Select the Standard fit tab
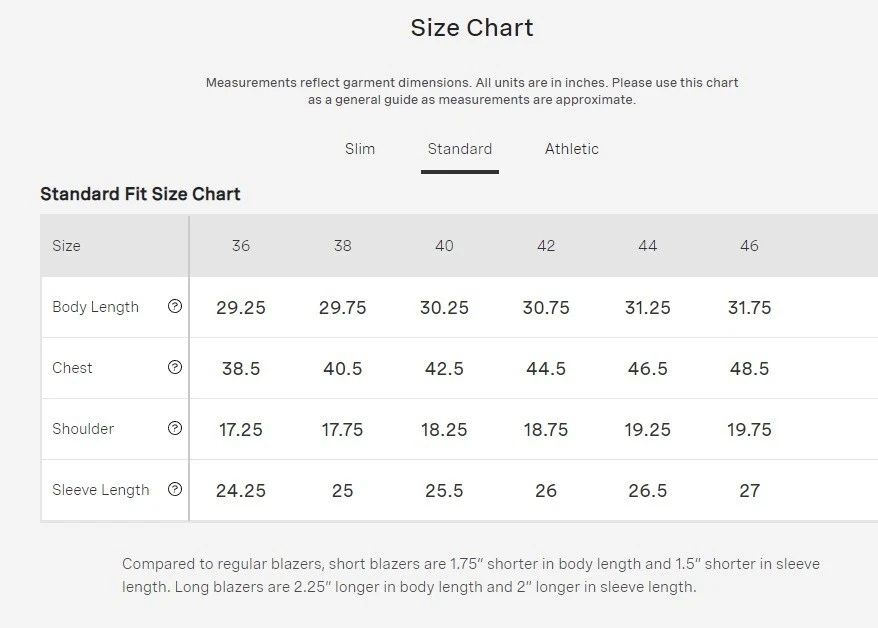Image resolution: width=878 pixels, height=628 pixels. point(460,149)
